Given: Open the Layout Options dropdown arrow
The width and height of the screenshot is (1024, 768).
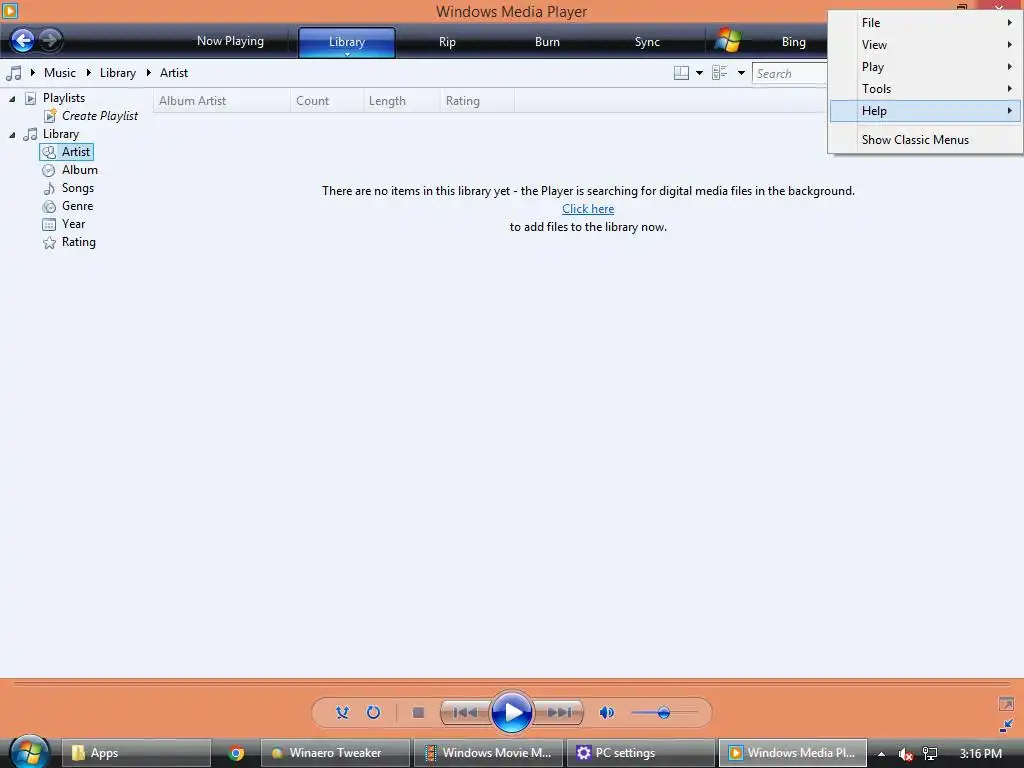Looking at the screenshot, I should 699,73.
